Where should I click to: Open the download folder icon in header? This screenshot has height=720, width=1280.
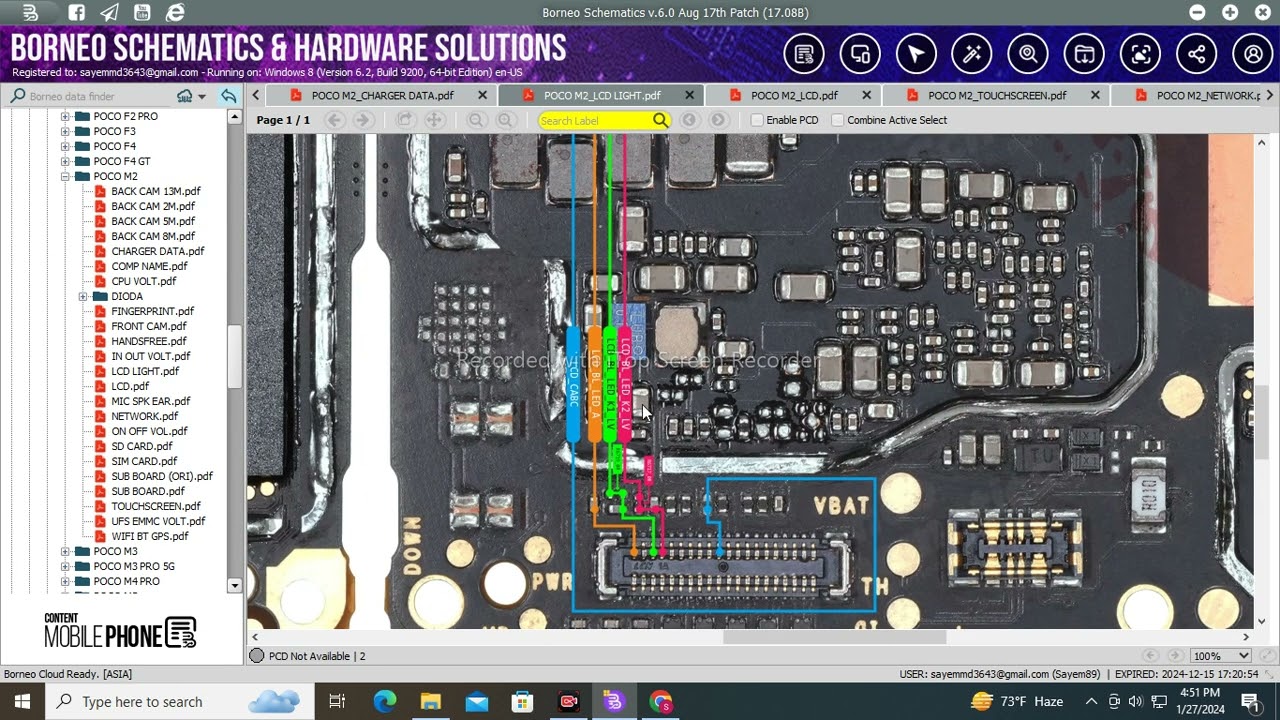tap(1084, 54)
